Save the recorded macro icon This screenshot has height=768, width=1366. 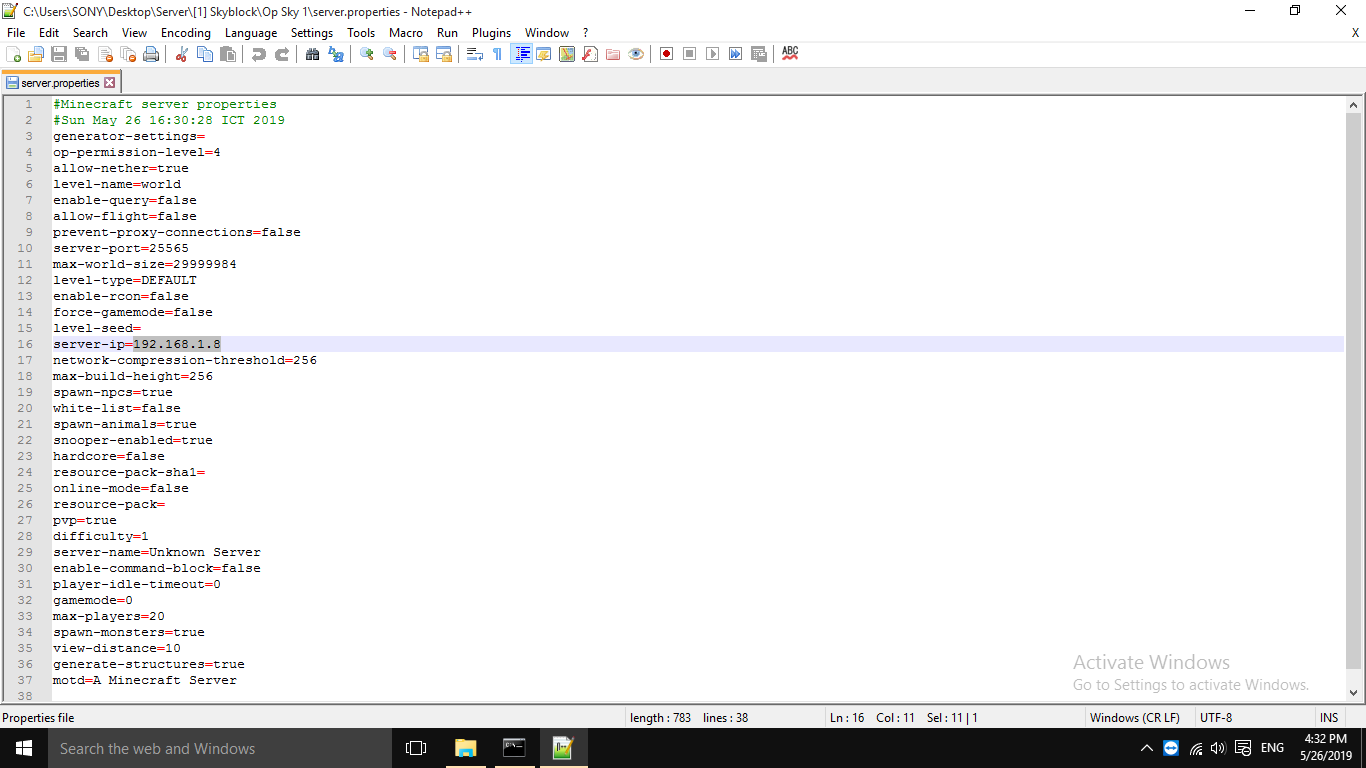[759, 54]
